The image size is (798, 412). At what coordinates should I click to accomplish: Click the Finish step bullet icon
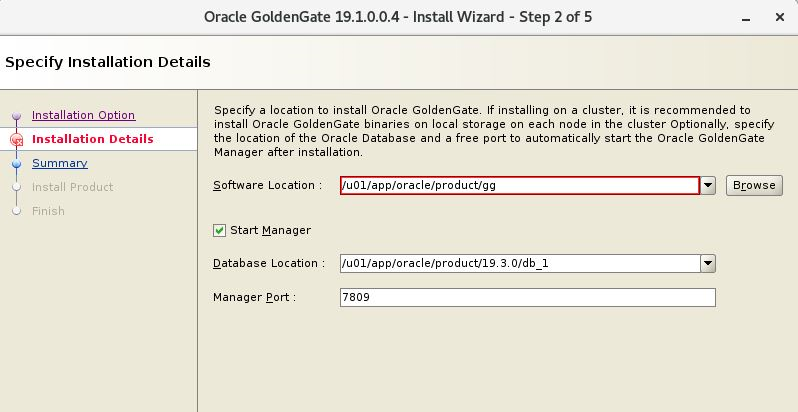point(17,211)
